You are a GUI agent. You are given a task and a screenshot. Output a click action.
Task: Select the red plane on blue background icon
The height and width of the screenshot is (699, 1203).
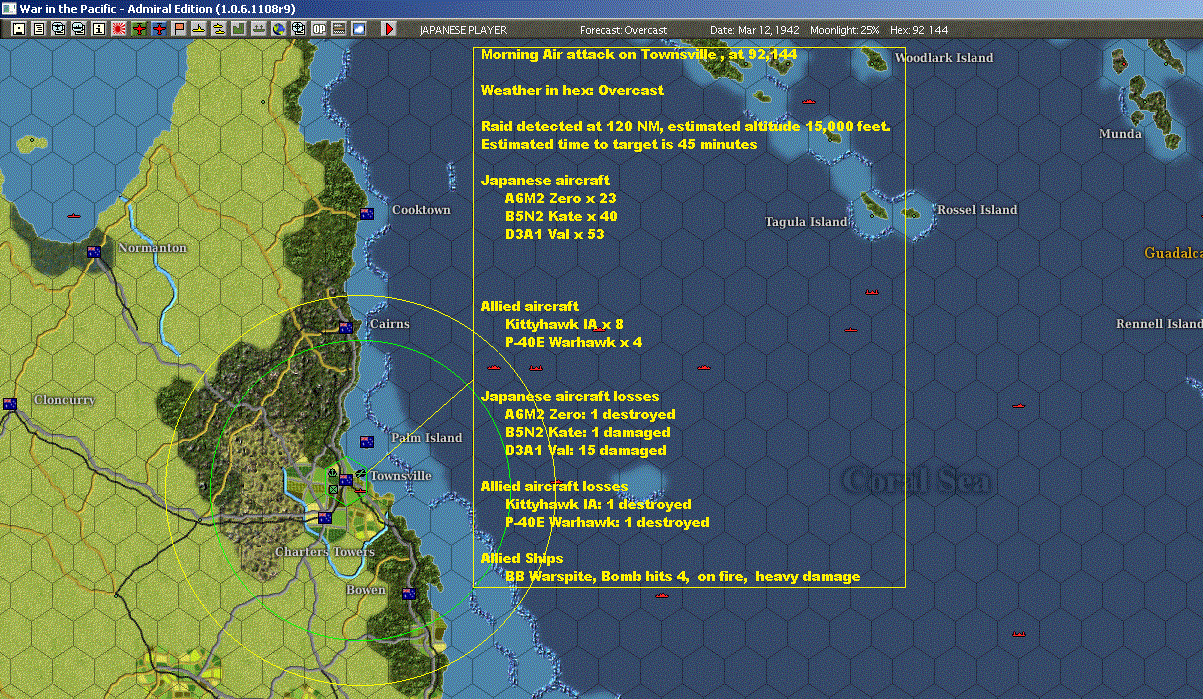point(160,29)
